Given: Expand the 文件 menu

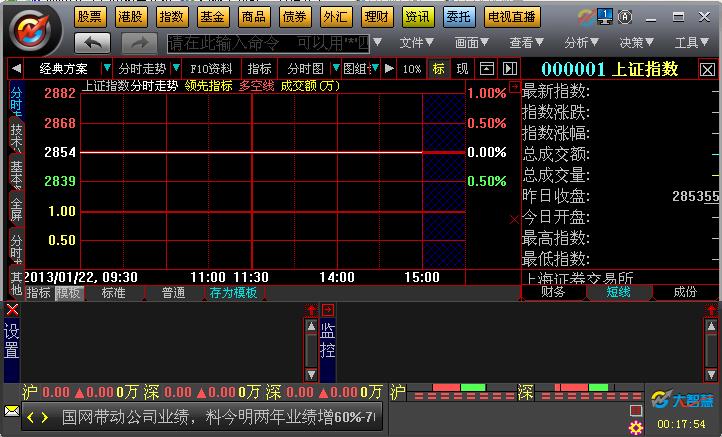Looking at the screenshot, I should (x=417, y=43).
